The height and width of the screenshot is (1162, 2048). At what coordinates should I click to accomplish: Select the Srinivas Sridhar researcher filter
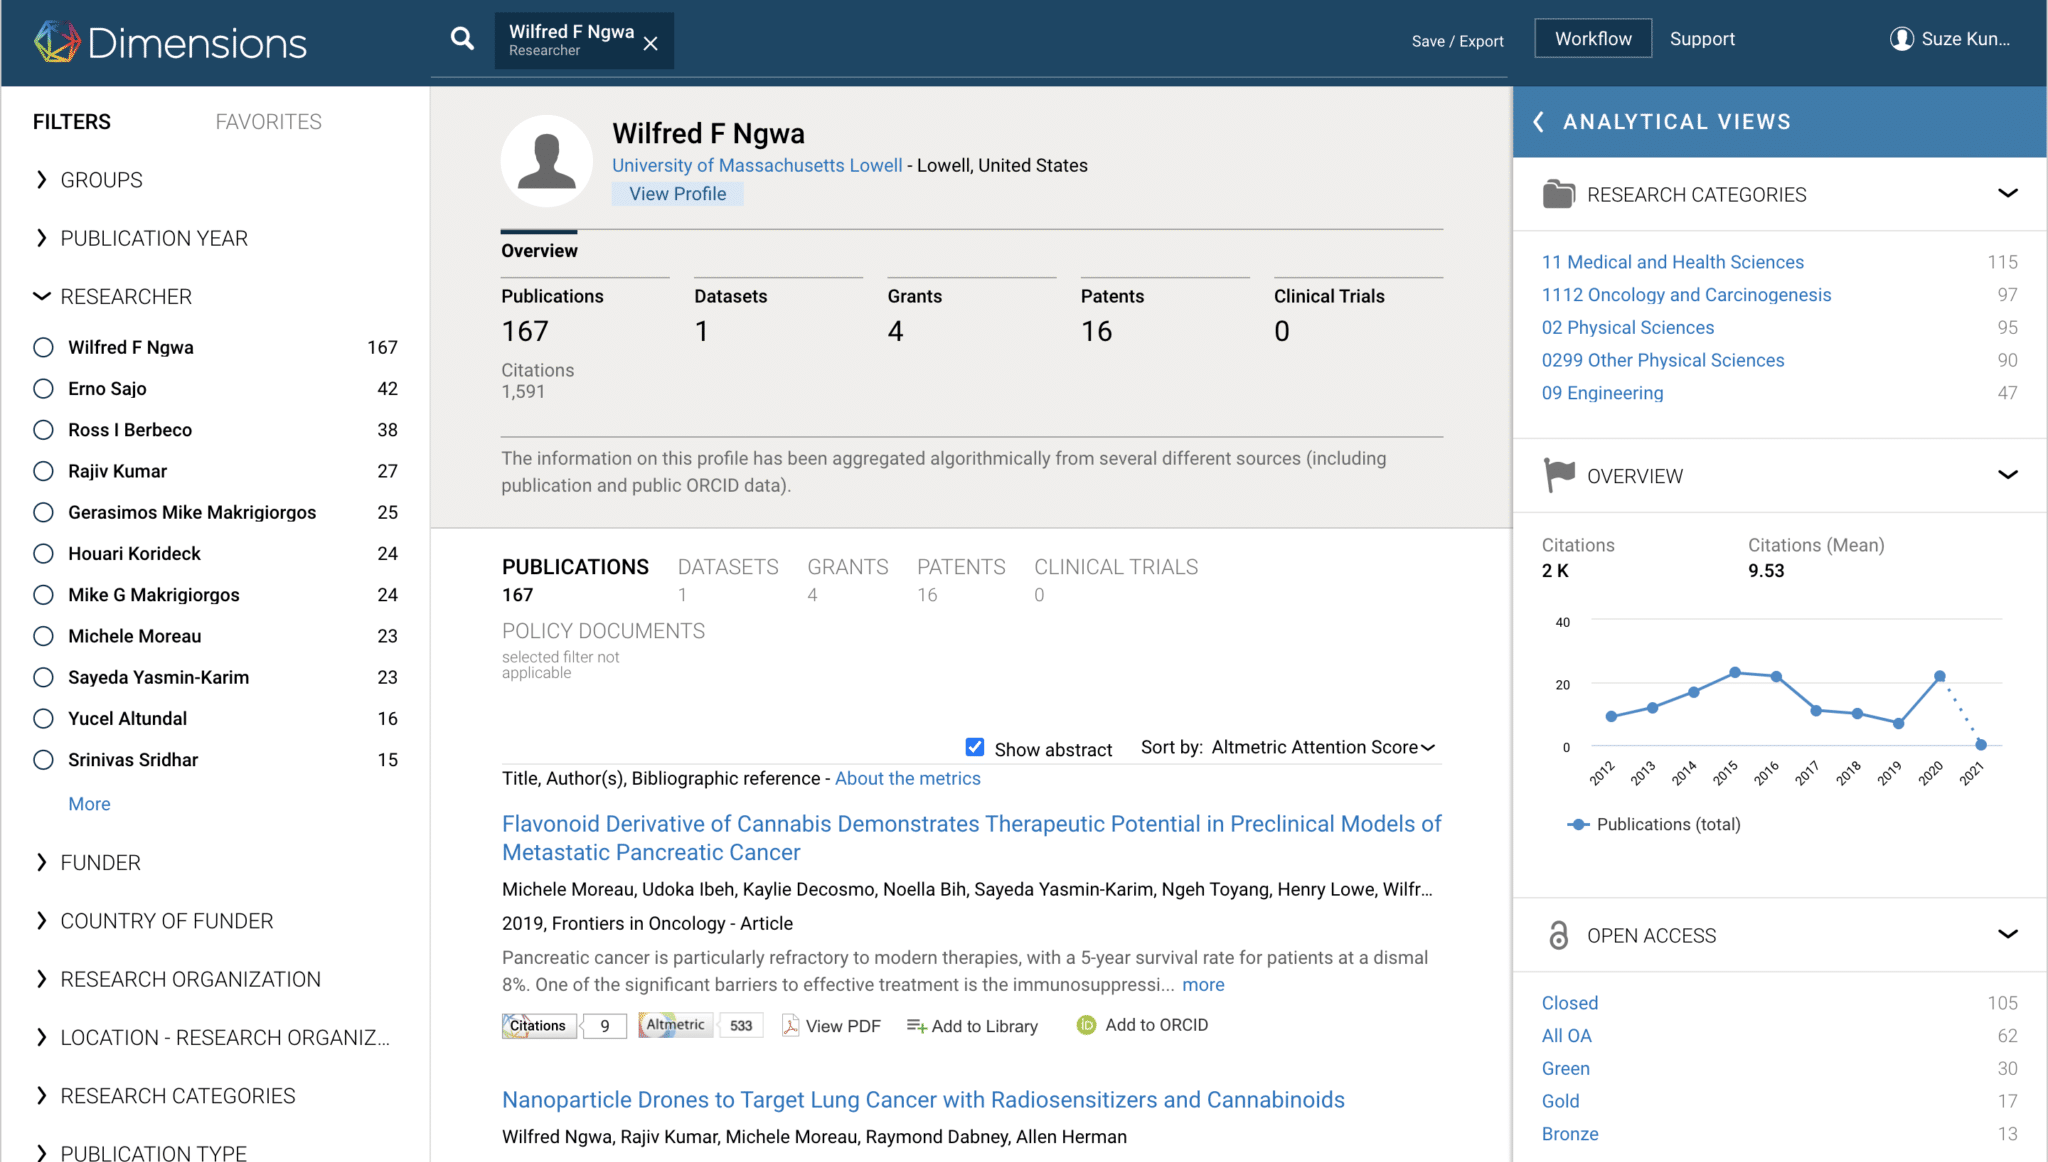click(43, 760)
